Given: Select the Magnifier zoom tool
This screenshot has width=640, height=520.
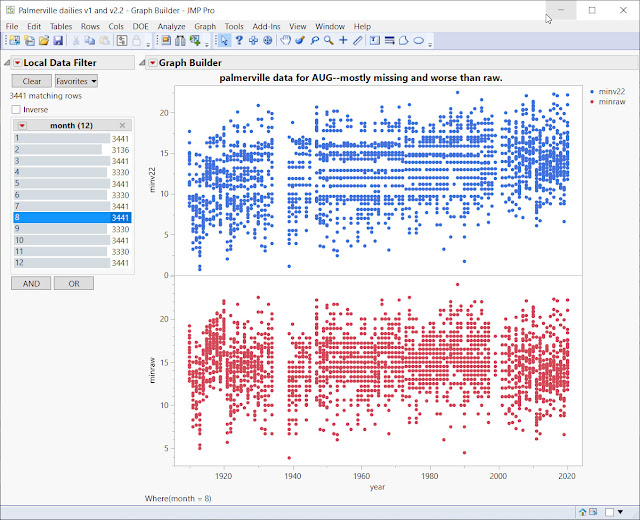Looking at the screenshot, I should [329, 40].
